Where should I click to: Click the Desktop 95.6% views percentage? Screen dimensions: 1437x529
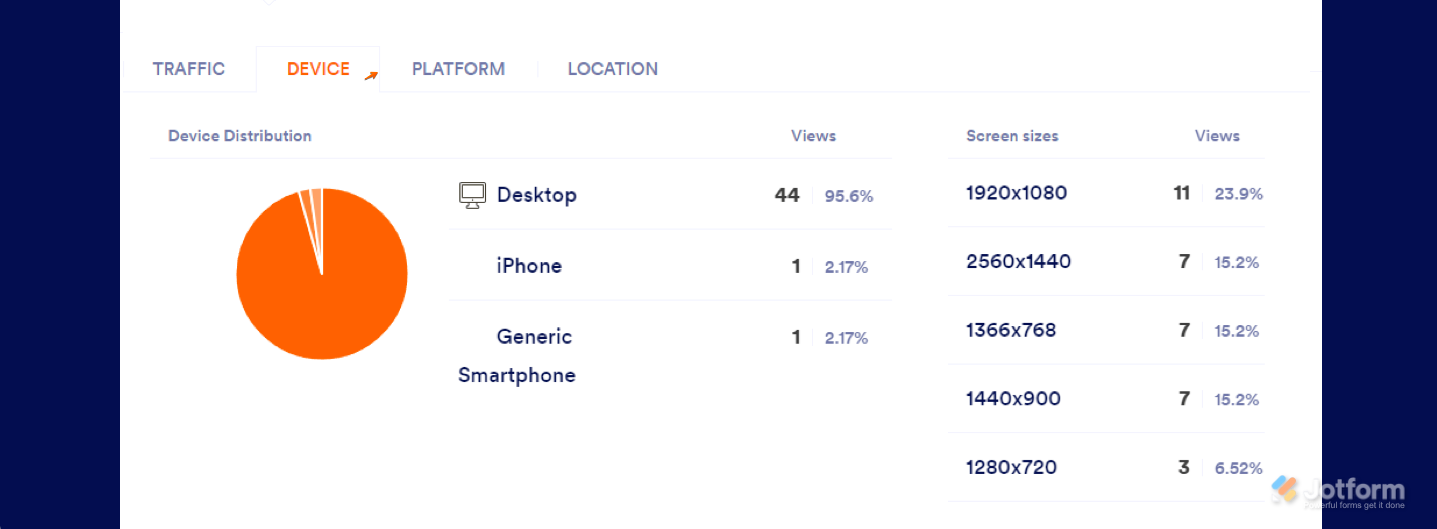[x=848, y=197]
